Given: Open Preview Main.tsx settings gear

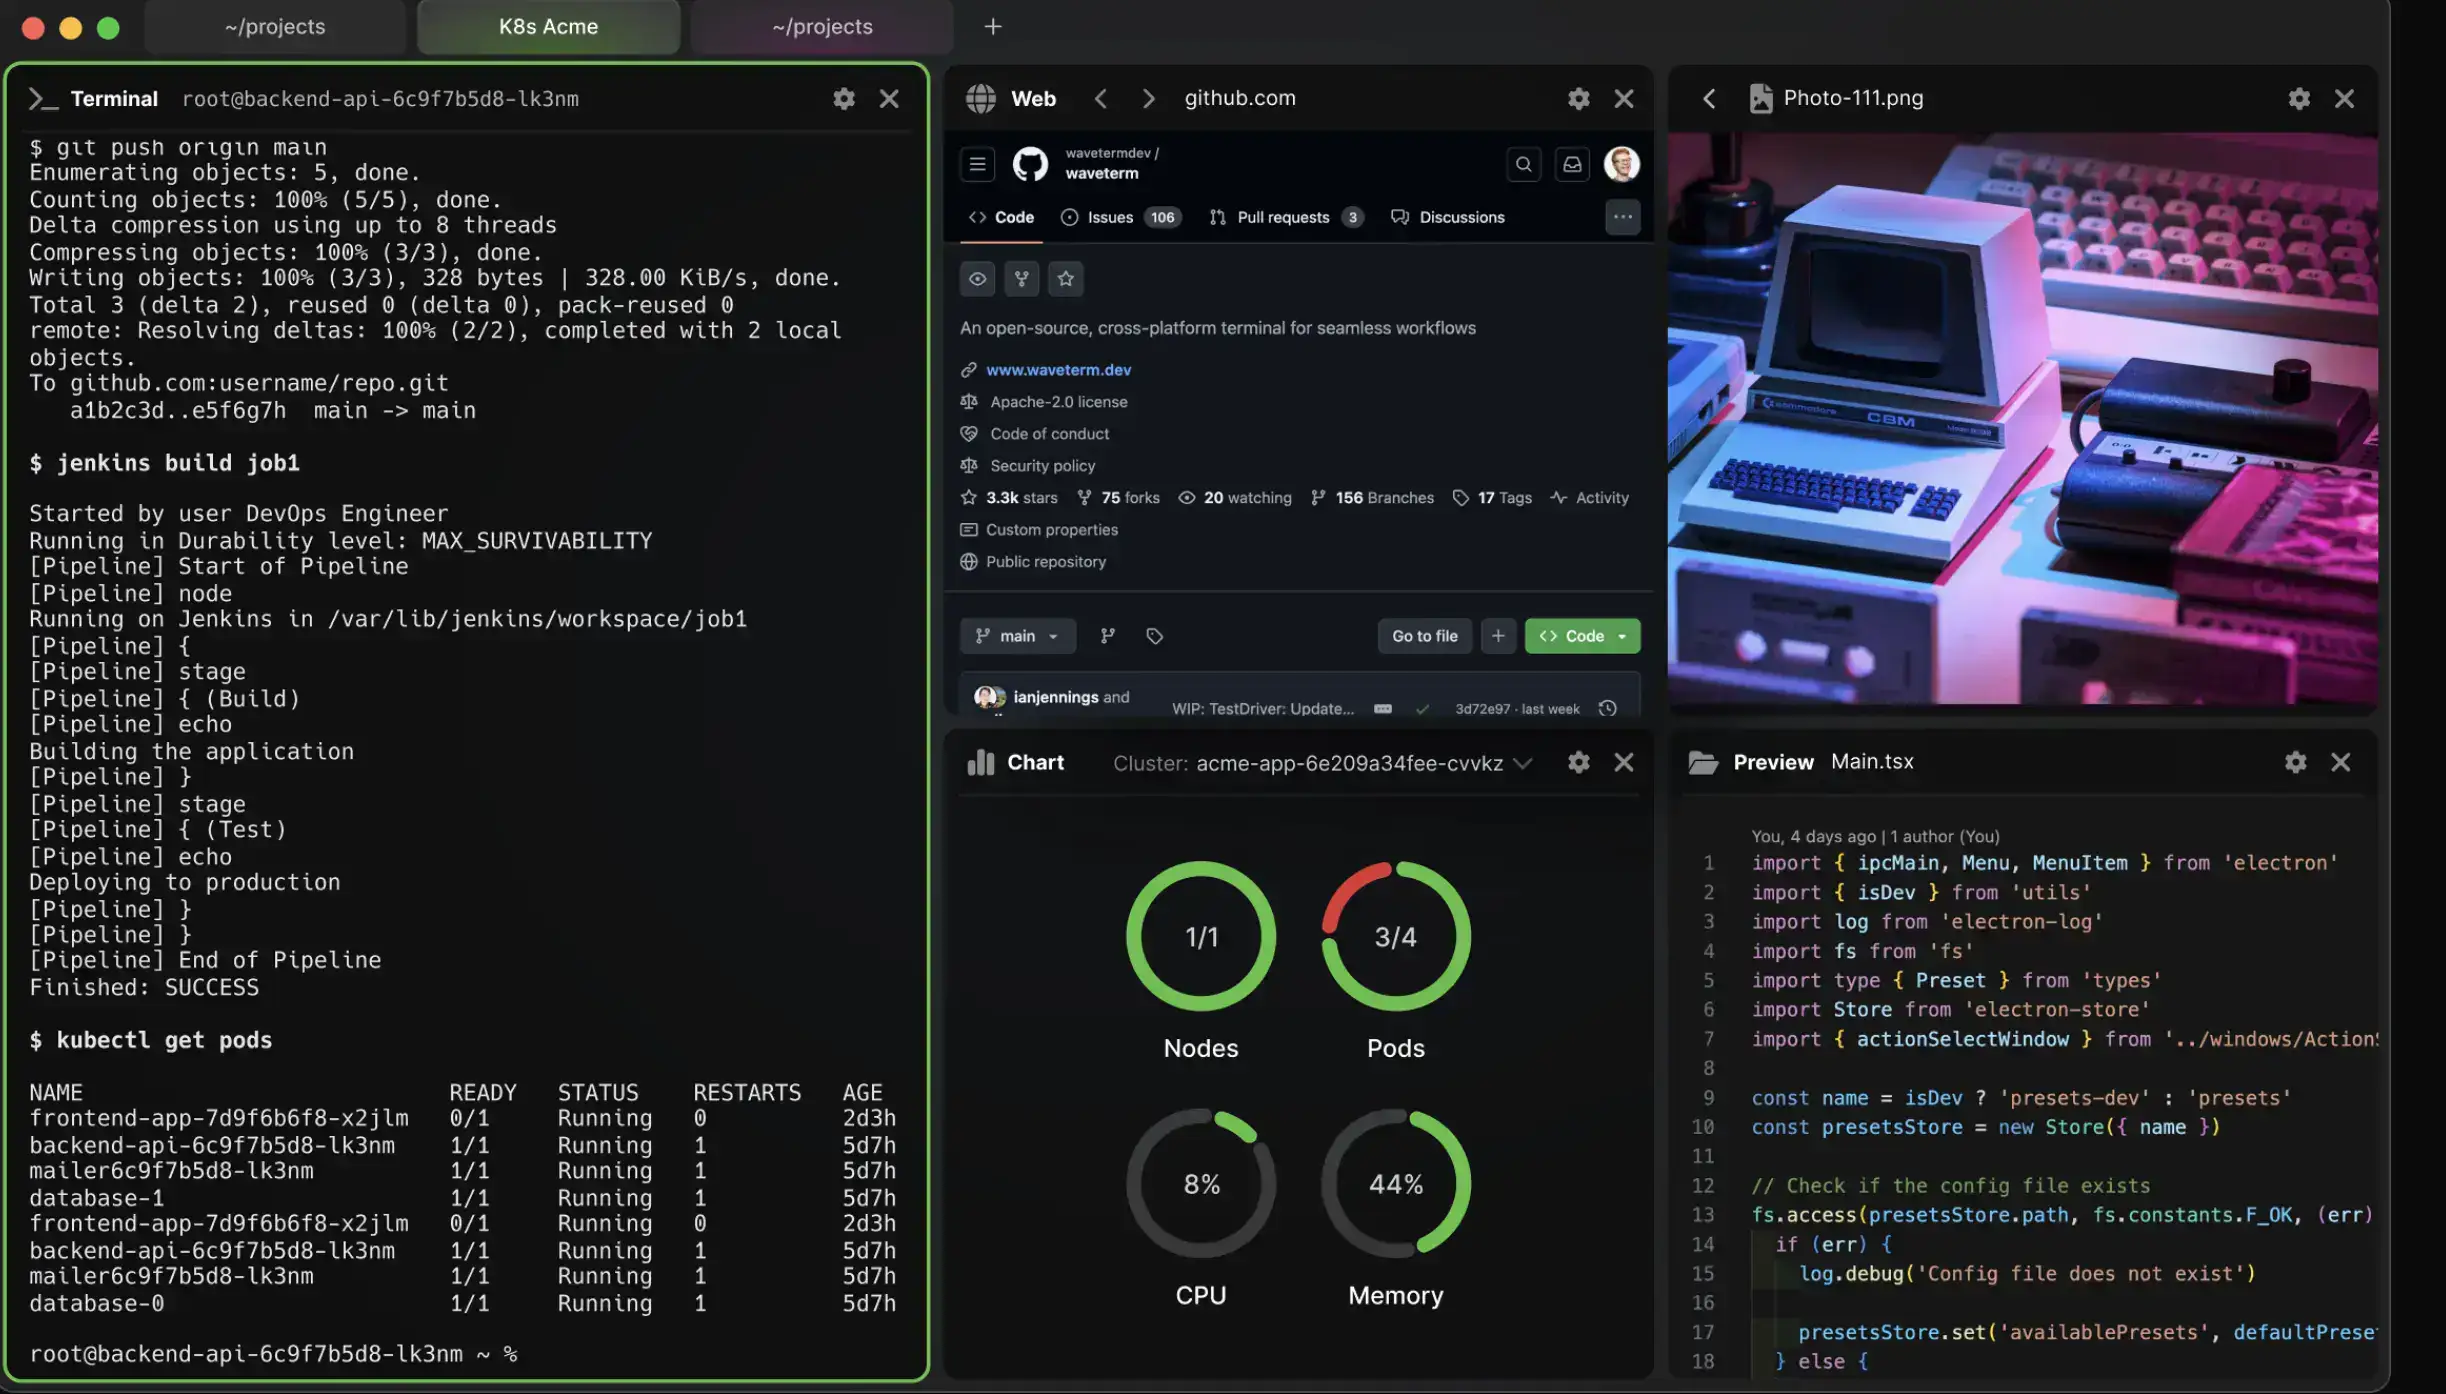Looking at the screenshot, I should pyautogui.click(x=2295, y=762).
